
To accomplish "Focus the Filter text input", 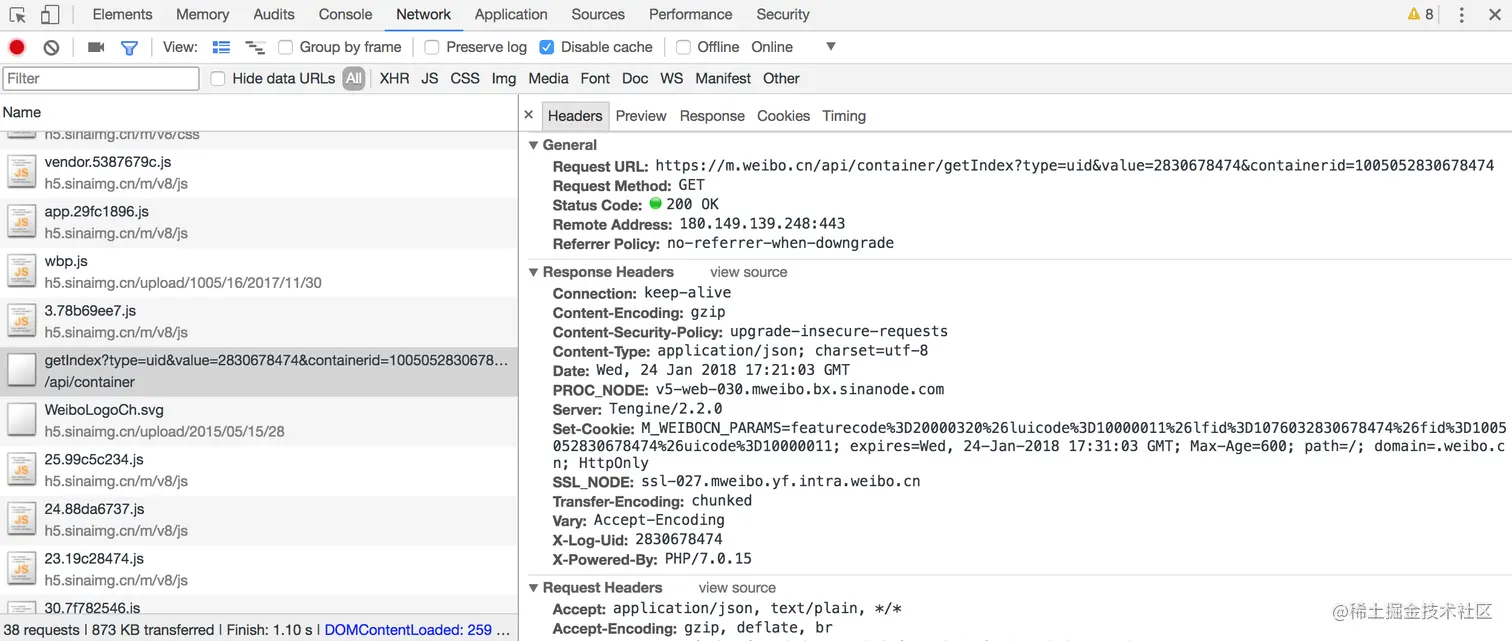I will pyautogui.click(x=101, y=78).
